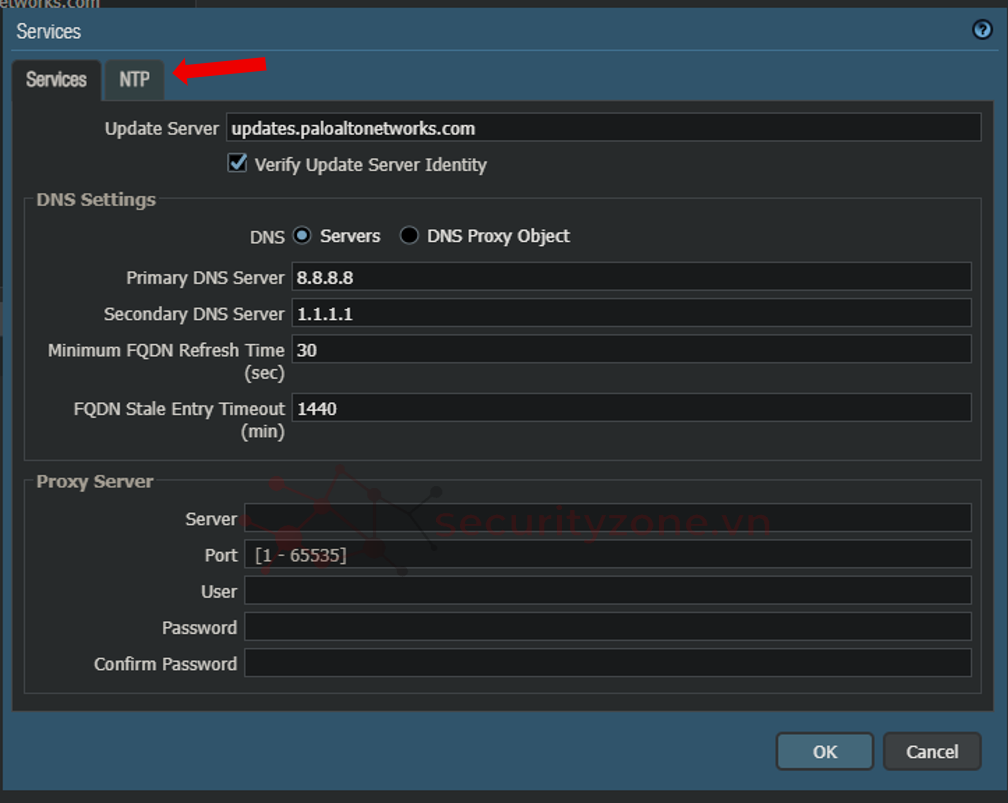Click the Services dialog title bar
This screenshot has height=803, width=1008.
500,31
